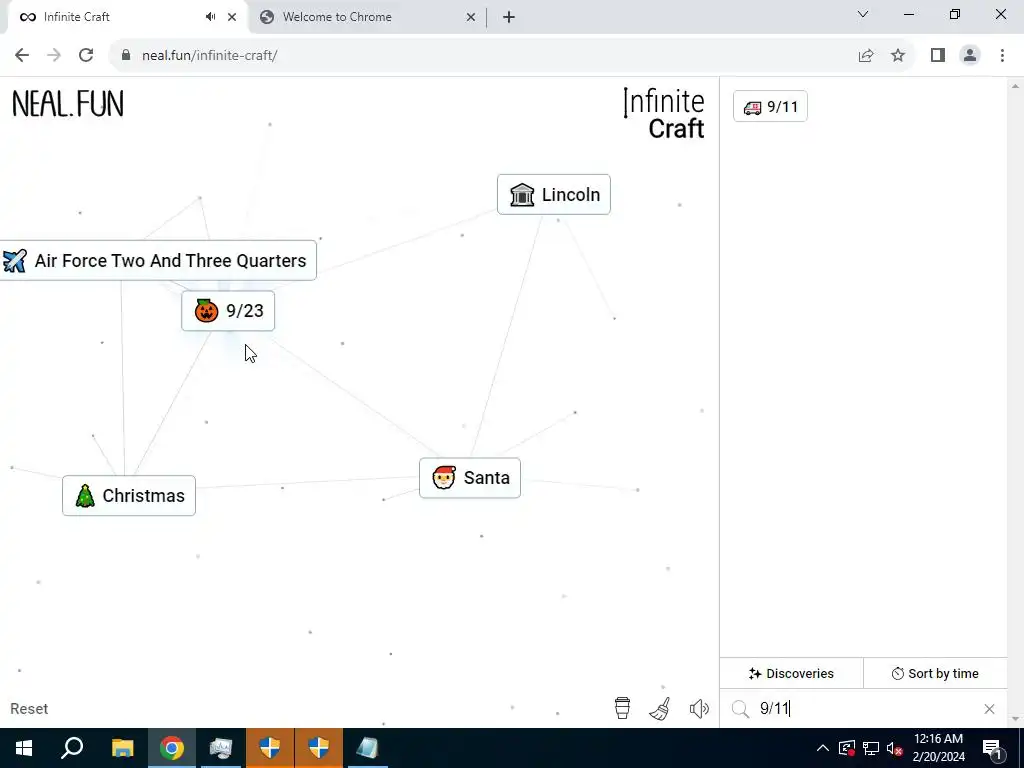
Task: Click the search box containing 9/11
Action: (865, 709)
